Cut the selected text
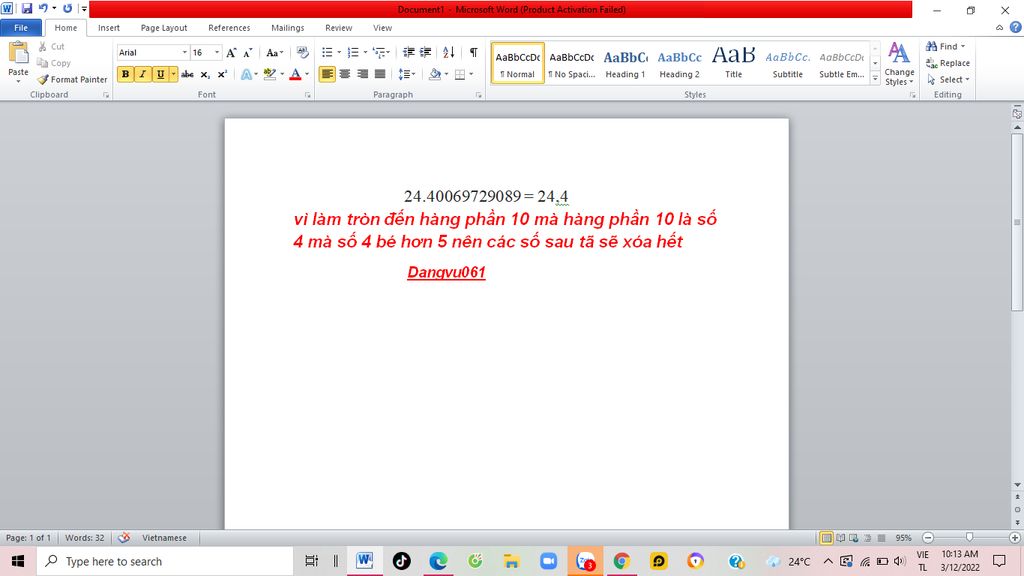Screen dimensions: 1024x576 tap(51, 46)
